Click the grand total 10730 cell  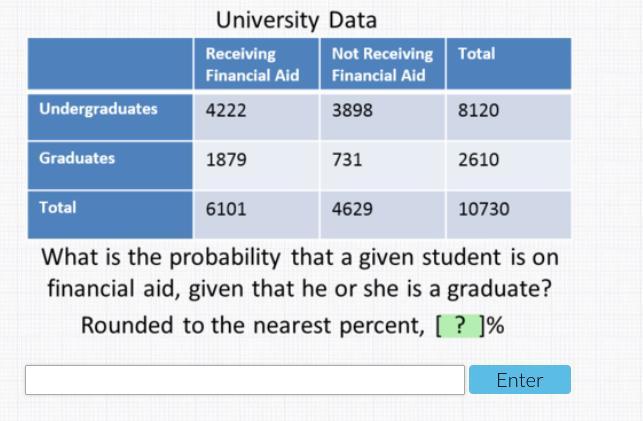[483, 209]
